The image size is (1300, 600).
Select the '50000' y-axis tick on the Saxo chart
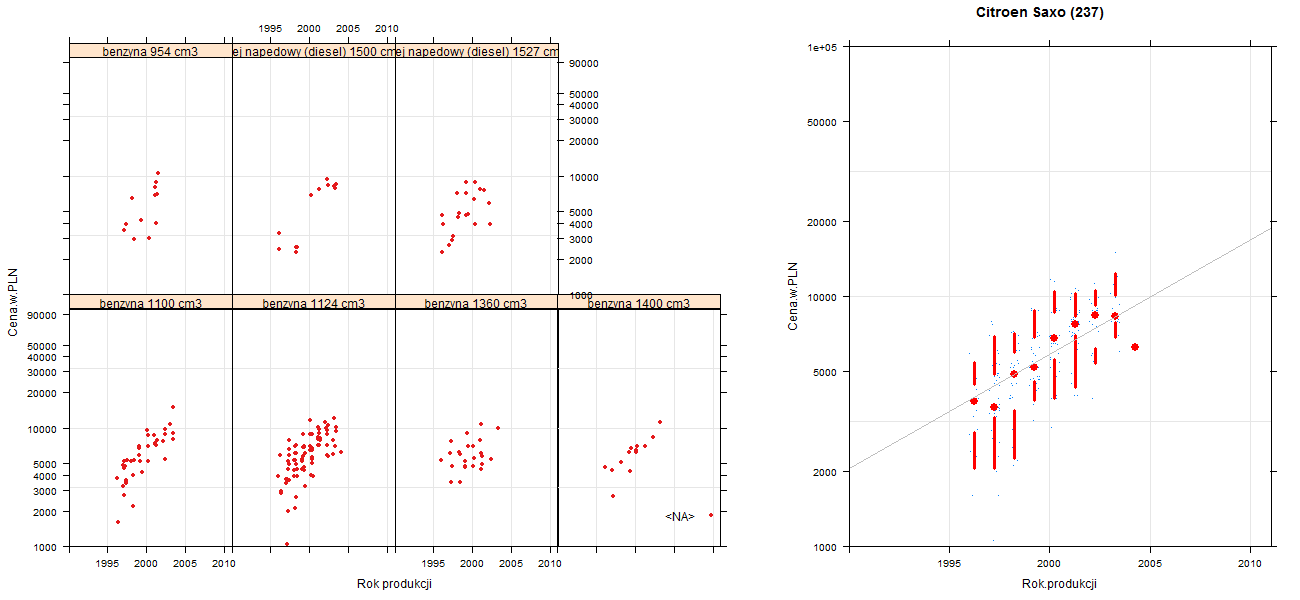[x=824, y=122]
